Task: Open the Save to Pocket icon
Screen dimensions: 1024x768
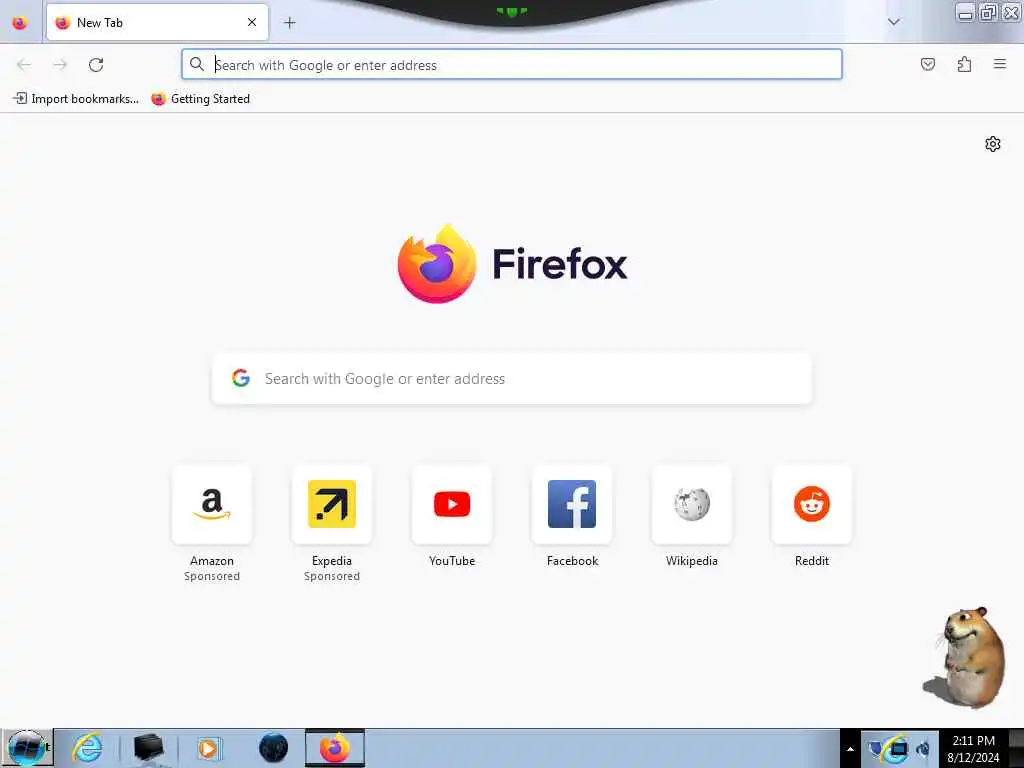Action: tap(928, 64)
